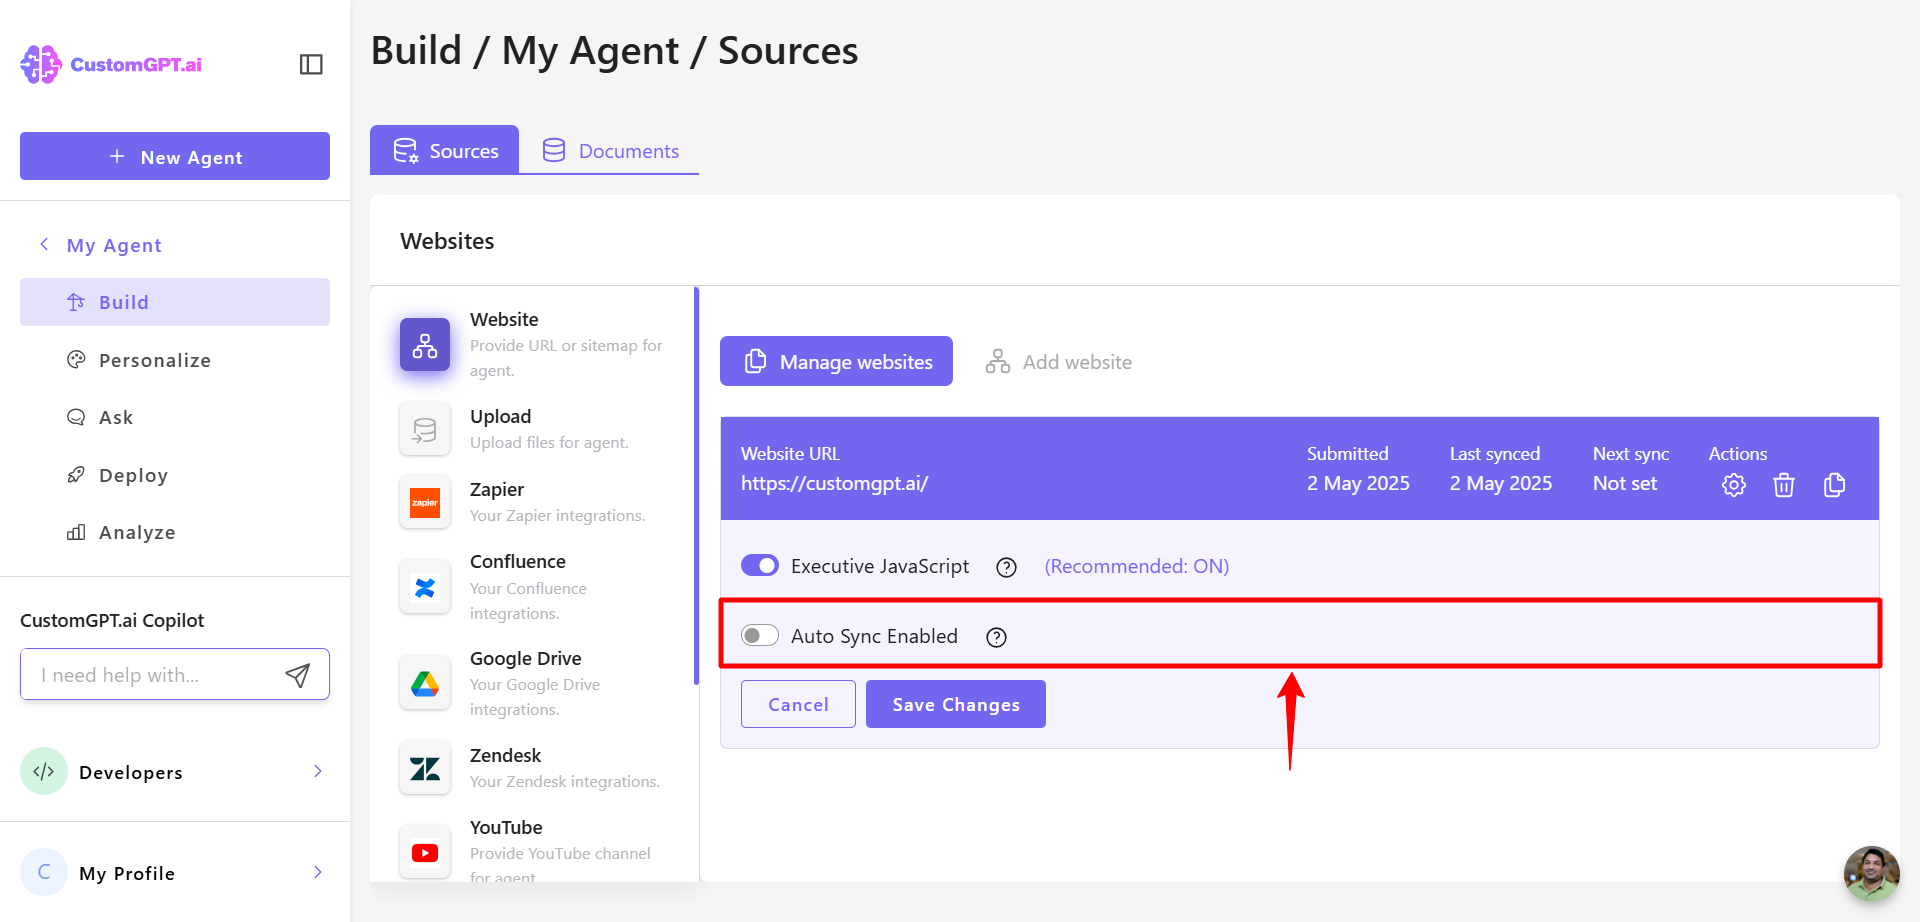Open the customgpt.ai website URL
1920x922 pixels.
[x=834, y=483]
